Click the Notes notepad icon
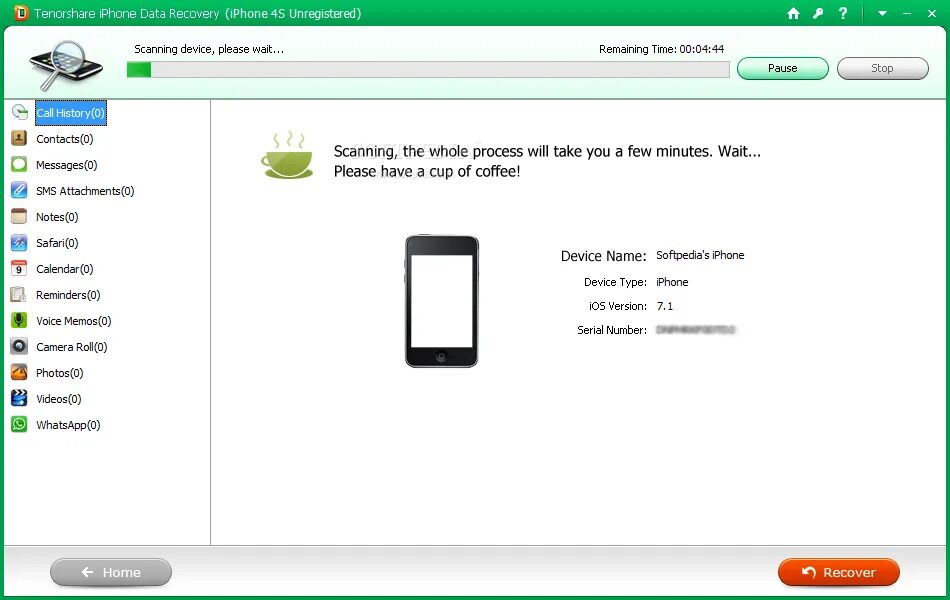This screenshot has height=600, width=950. (x=19, y=216)
